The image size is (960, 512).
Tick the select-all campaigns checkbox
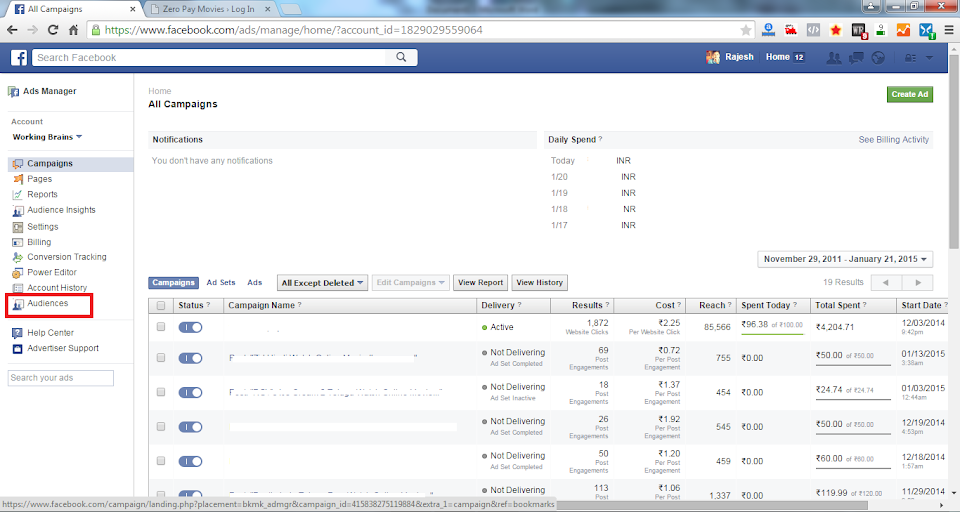[x=161, y=306]
